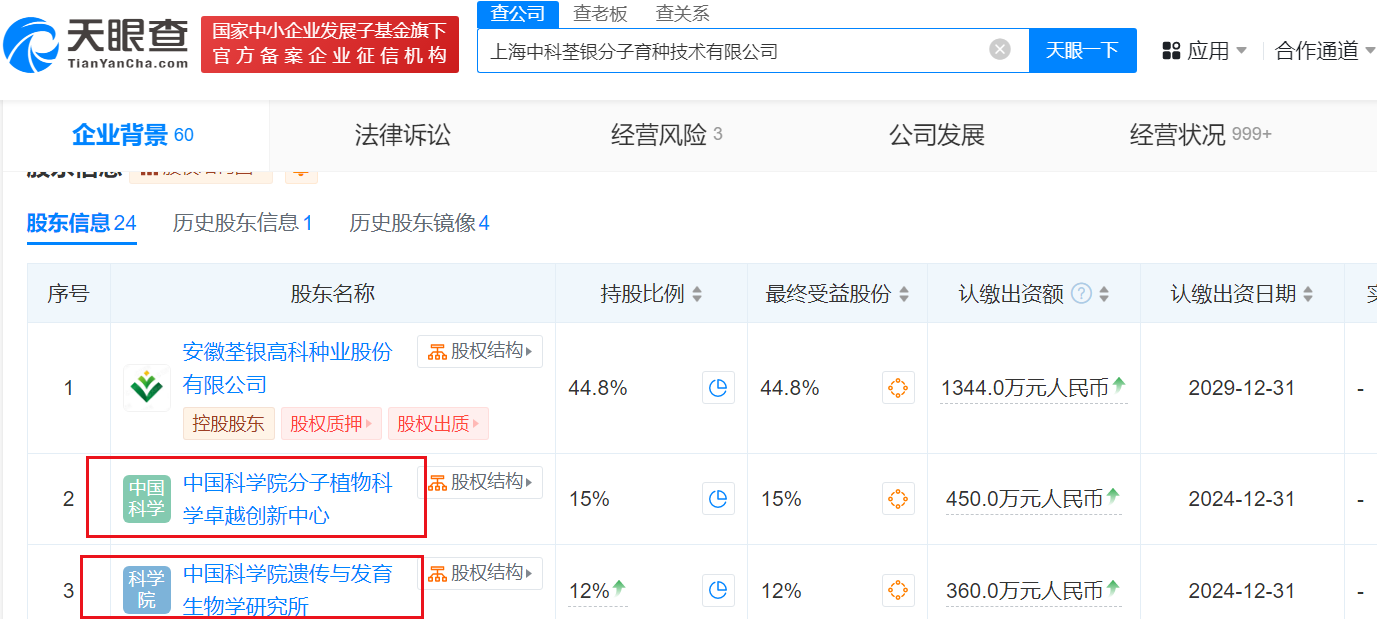Sort table by 认缴出资额
The image size is (1377, 619).
coord(1104,294)
